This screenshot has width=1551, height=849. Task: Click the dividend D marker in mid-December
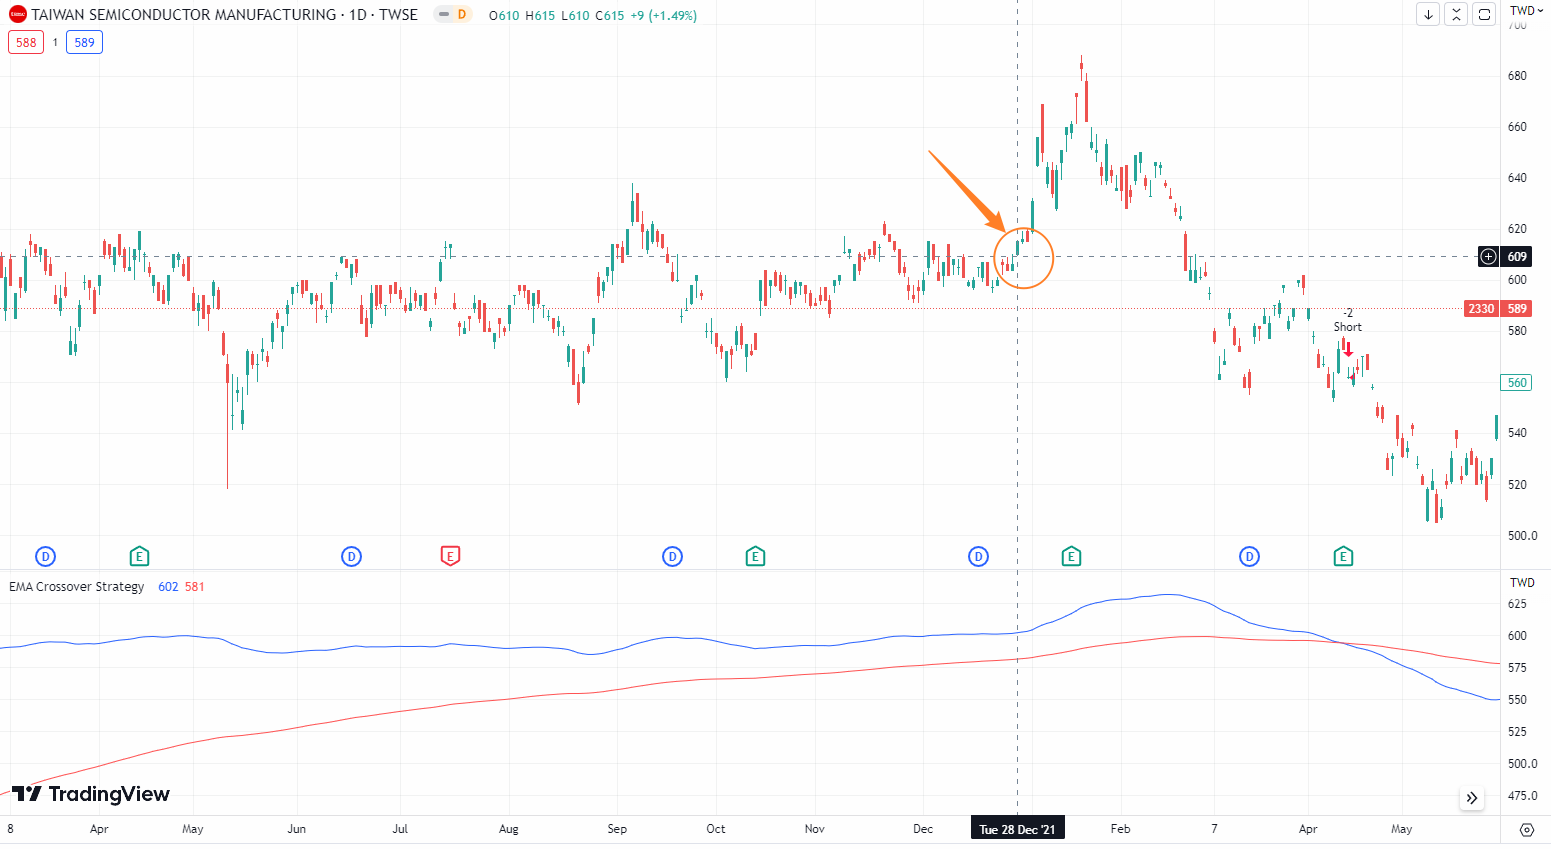[978, 556]
